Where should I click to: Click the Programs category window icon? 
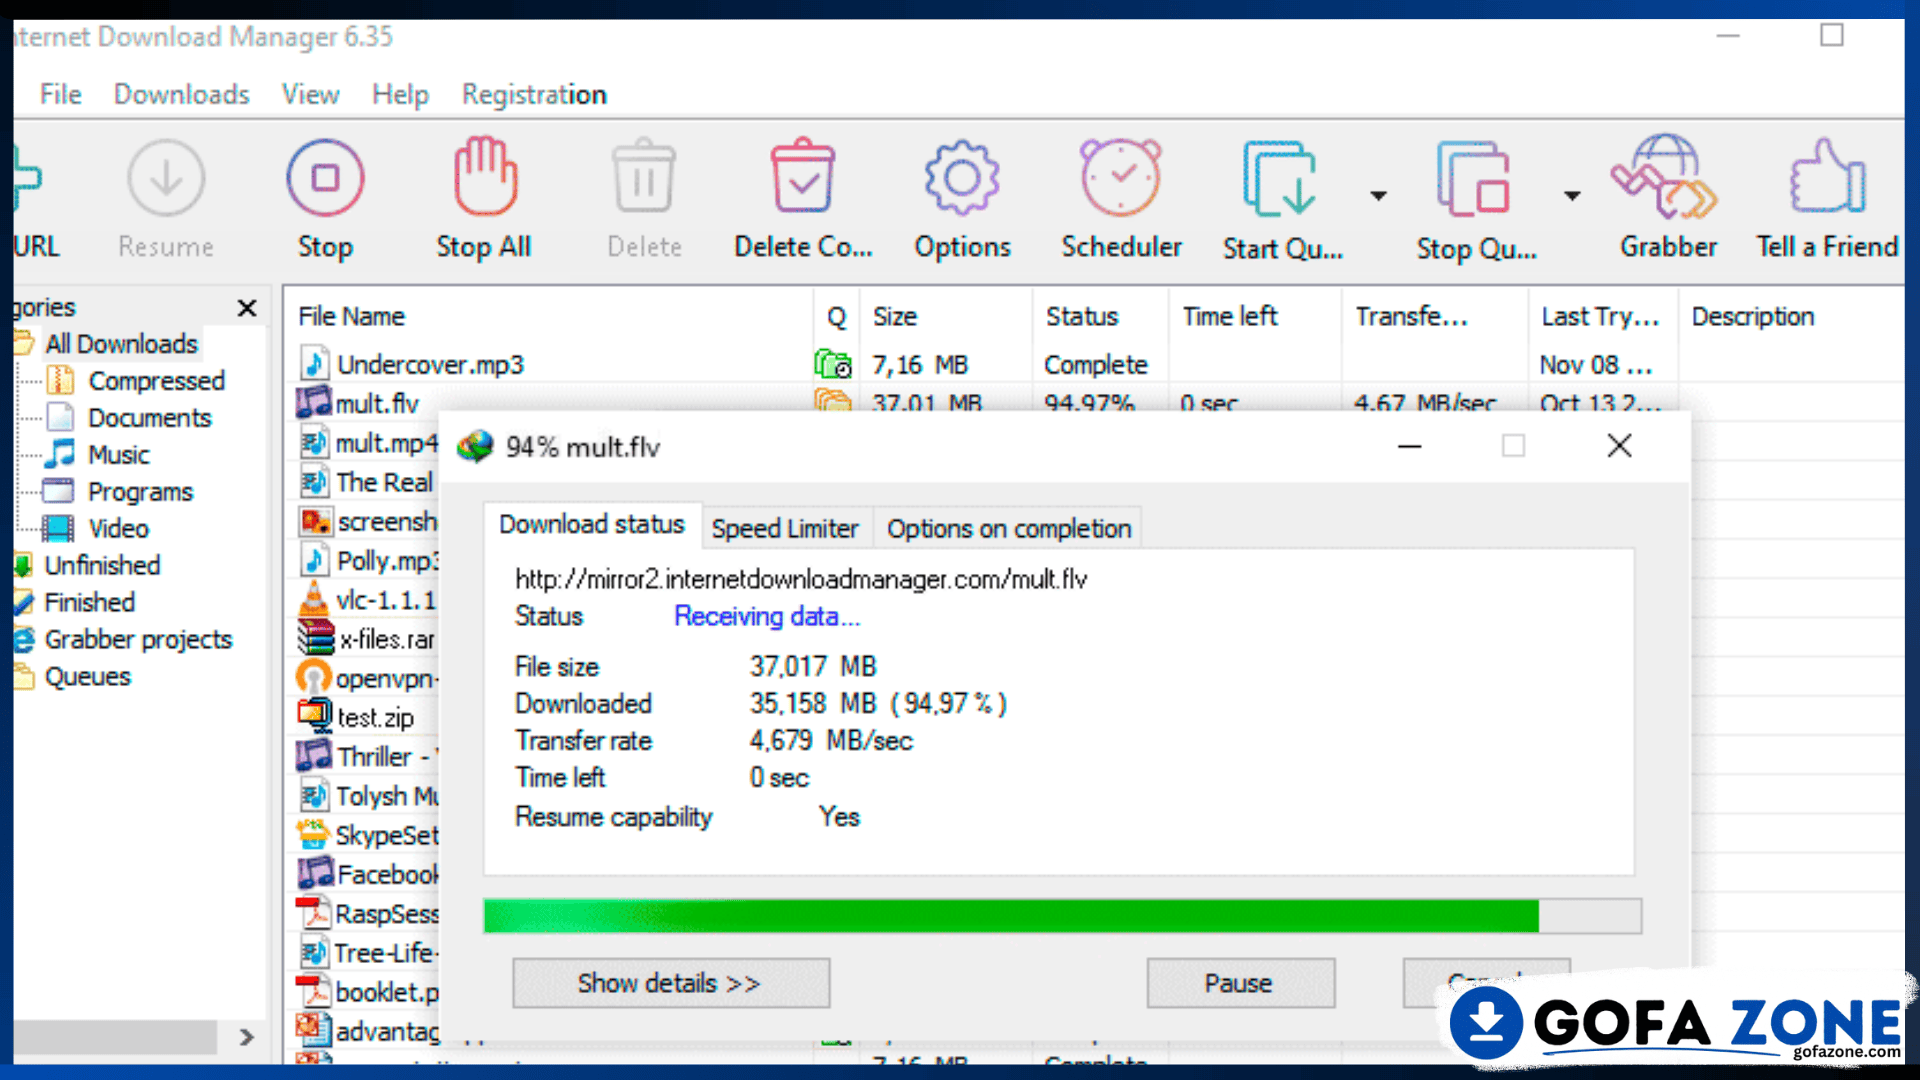tap(59, 491)
